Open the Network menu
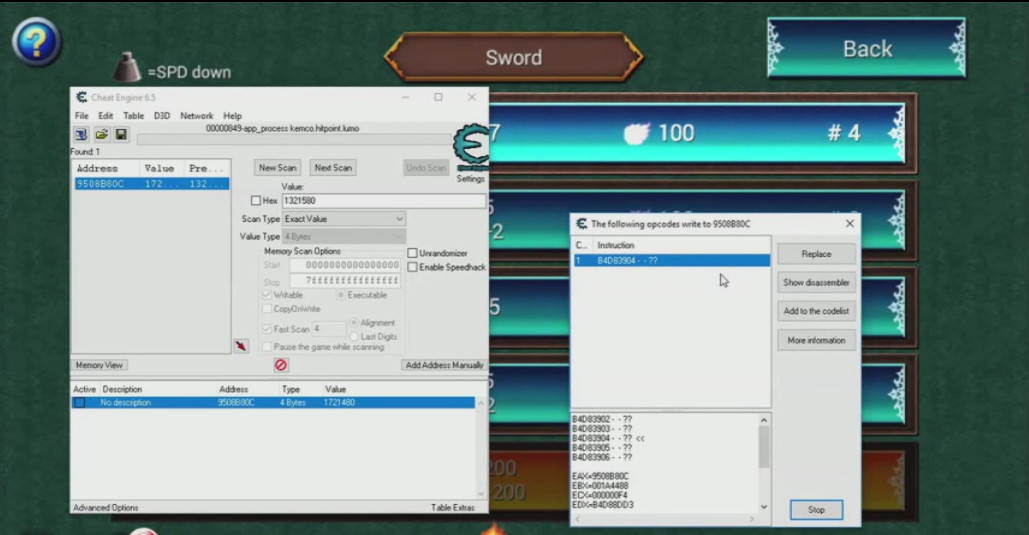This screenshot has height=535, width=1029. coord(196,116)
